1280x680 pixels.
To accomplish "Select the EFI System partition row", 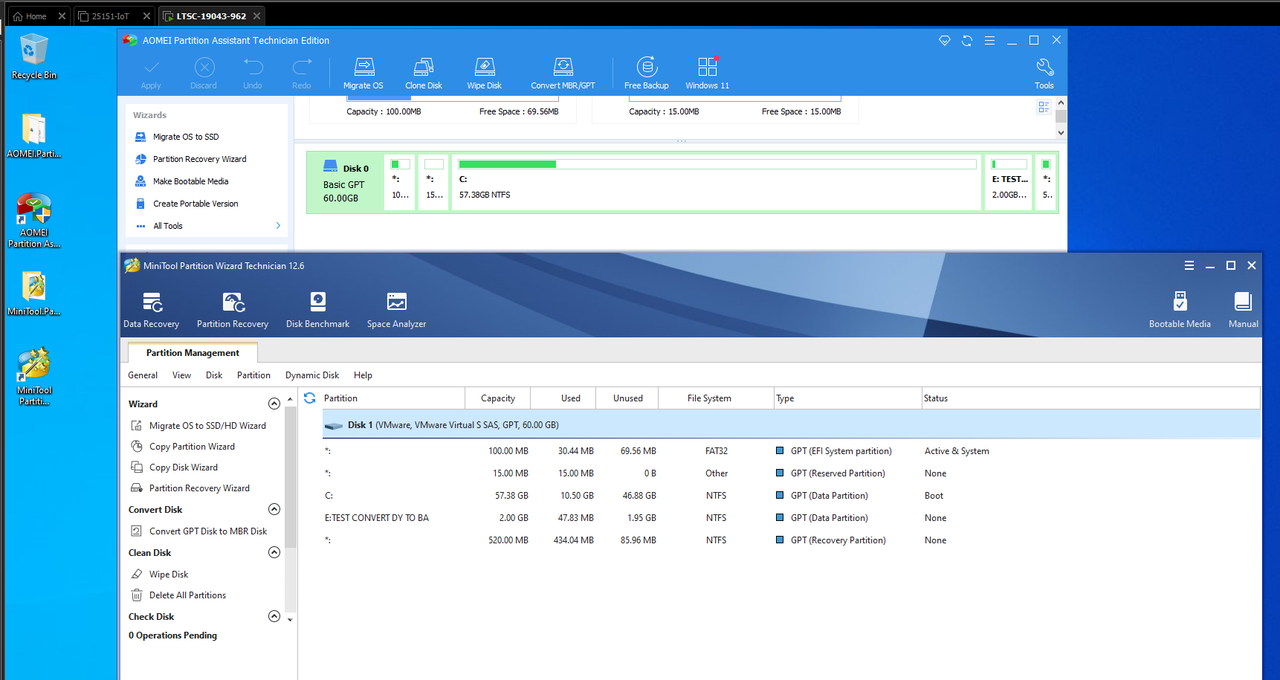I will point(790,451).
